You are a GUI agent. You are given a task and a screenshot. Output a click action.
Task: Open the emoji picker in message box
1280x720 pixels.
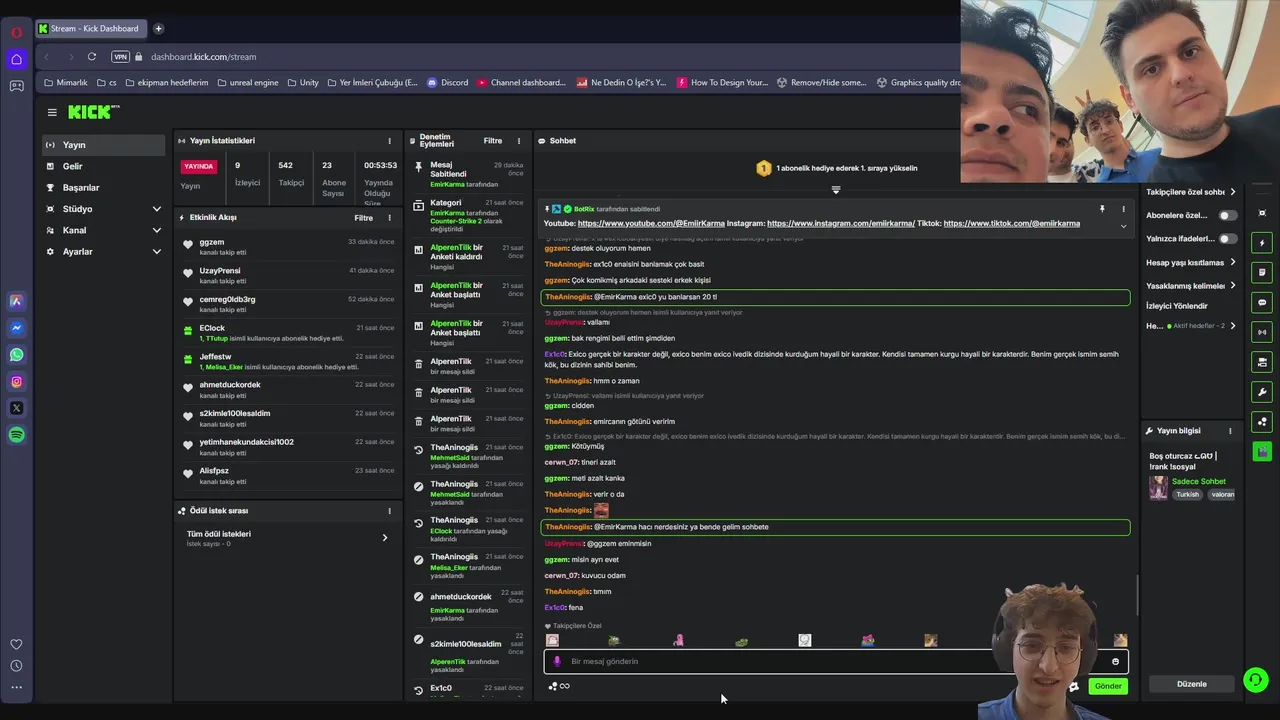1115,661
